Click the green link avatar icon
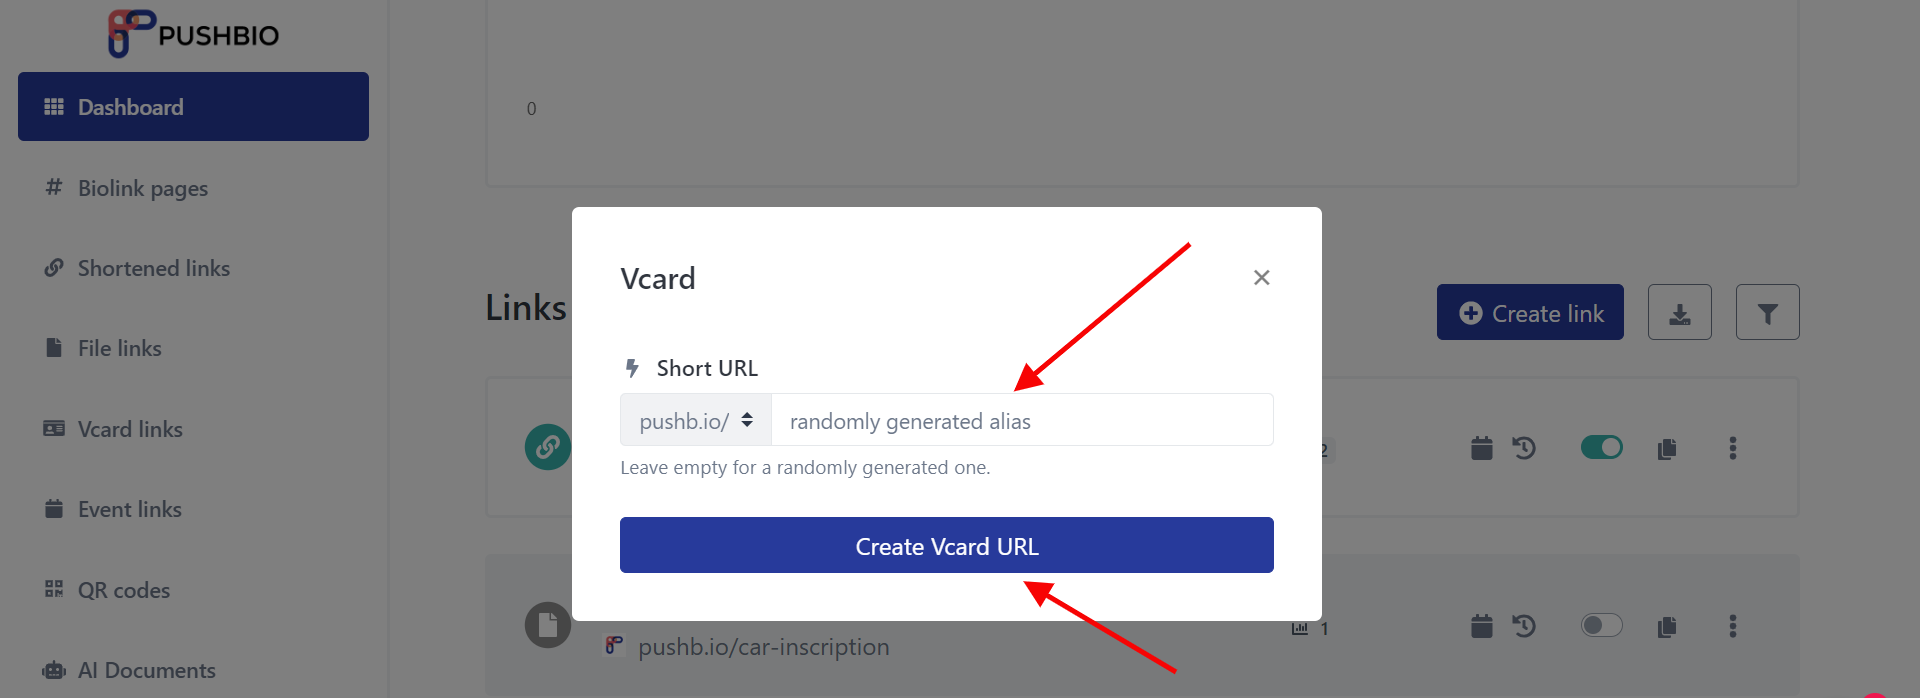This screenshot has width=1920, height=698. click(x=547, y=446)
